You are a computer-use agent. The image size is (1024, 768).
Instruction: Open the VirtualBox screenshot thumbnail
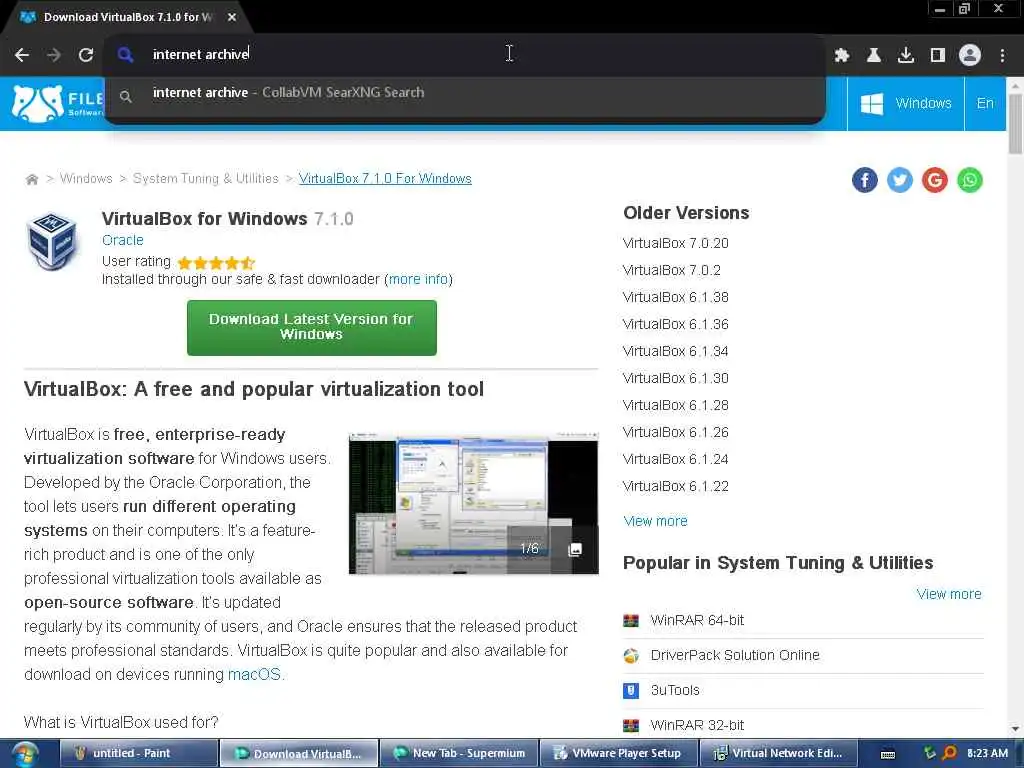coord(473,504)
